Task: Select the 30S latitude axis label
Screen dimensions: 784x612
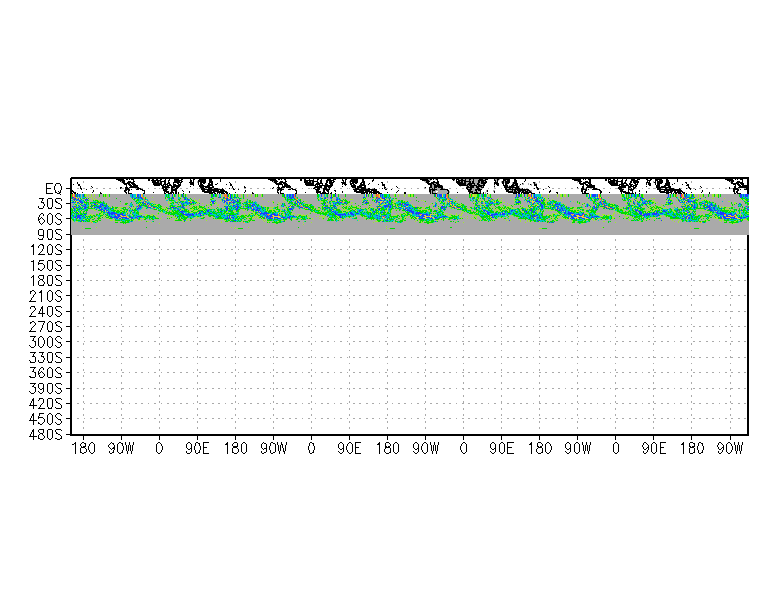Action: (50, 204)
